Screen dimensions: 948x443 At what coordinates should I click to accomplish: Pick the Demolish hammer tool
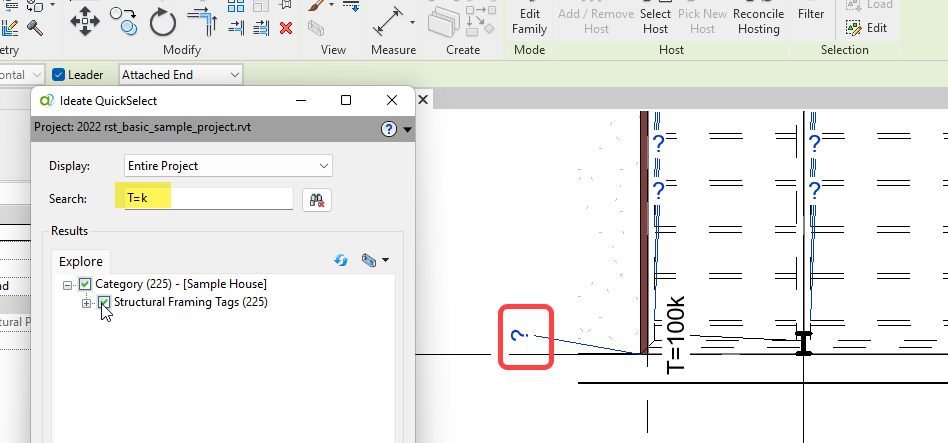coord(34,28)
